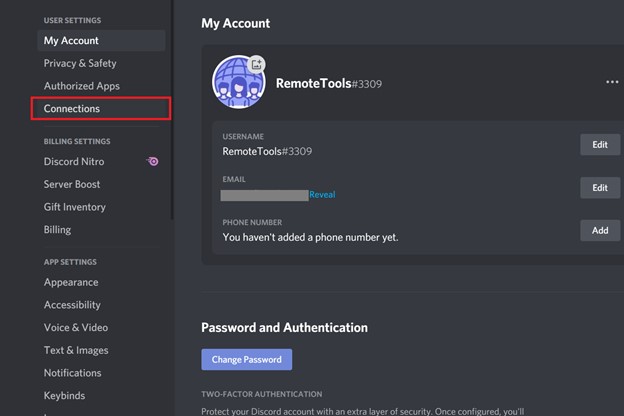Reveal the hidden email address
Image resolution: width=624 pixels, height=416 pixels.
click(x=322, y=195)
